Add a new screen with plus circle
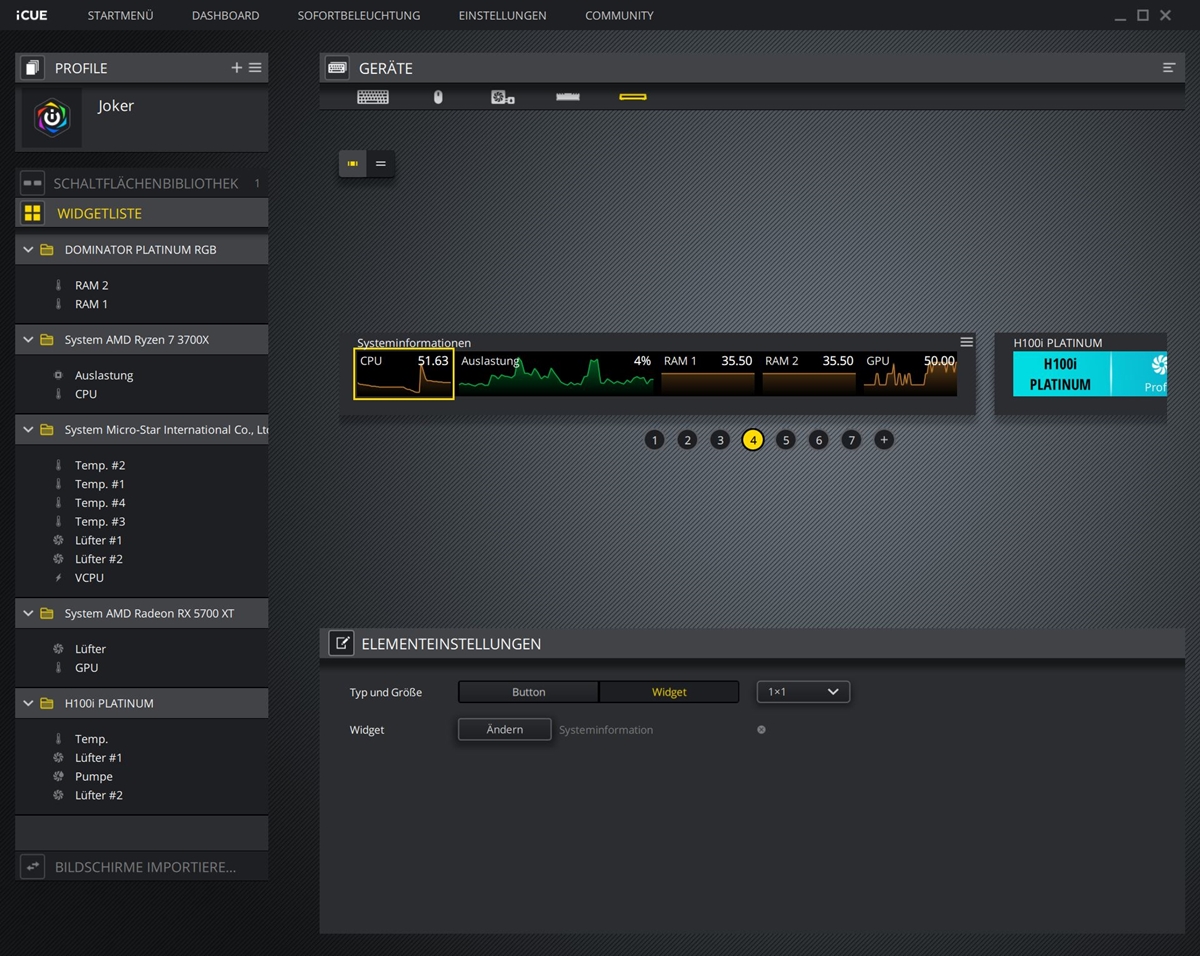The width and height of the screenshot is (1200, 956). coord(884,440)
